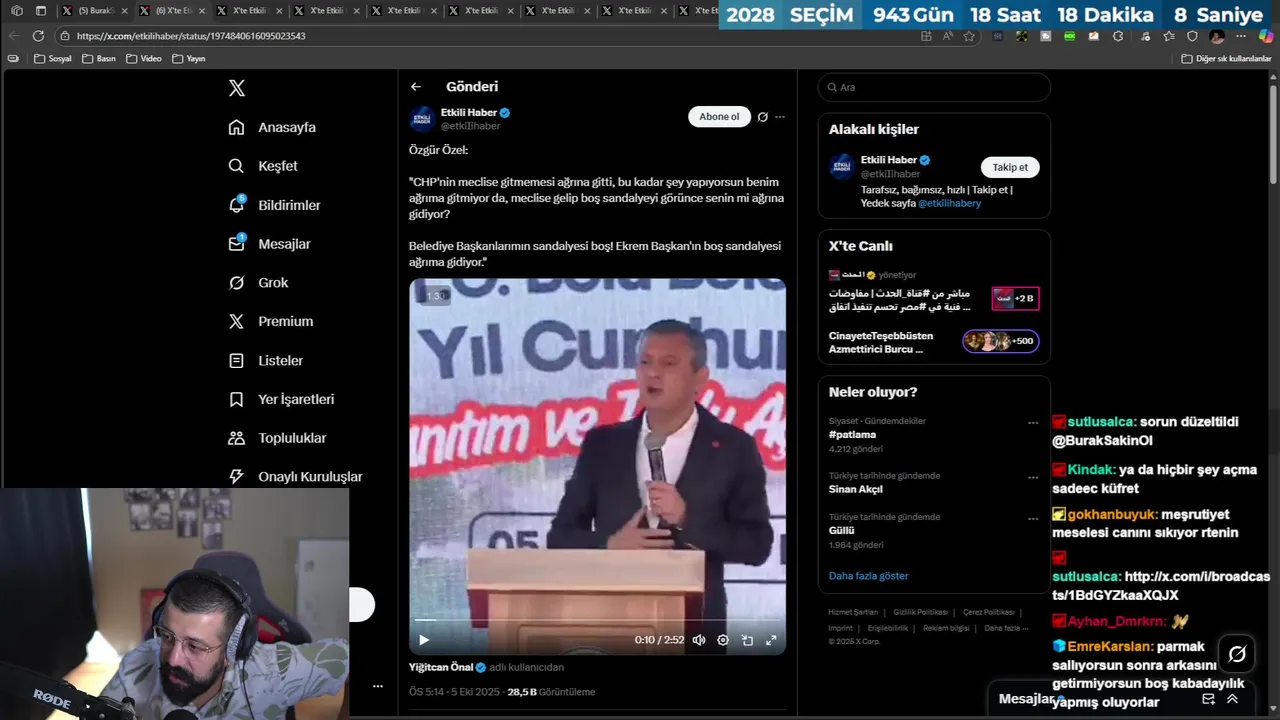Click the Grok icon on the post header
1280x720 pixels.
[x=762, y=117]
